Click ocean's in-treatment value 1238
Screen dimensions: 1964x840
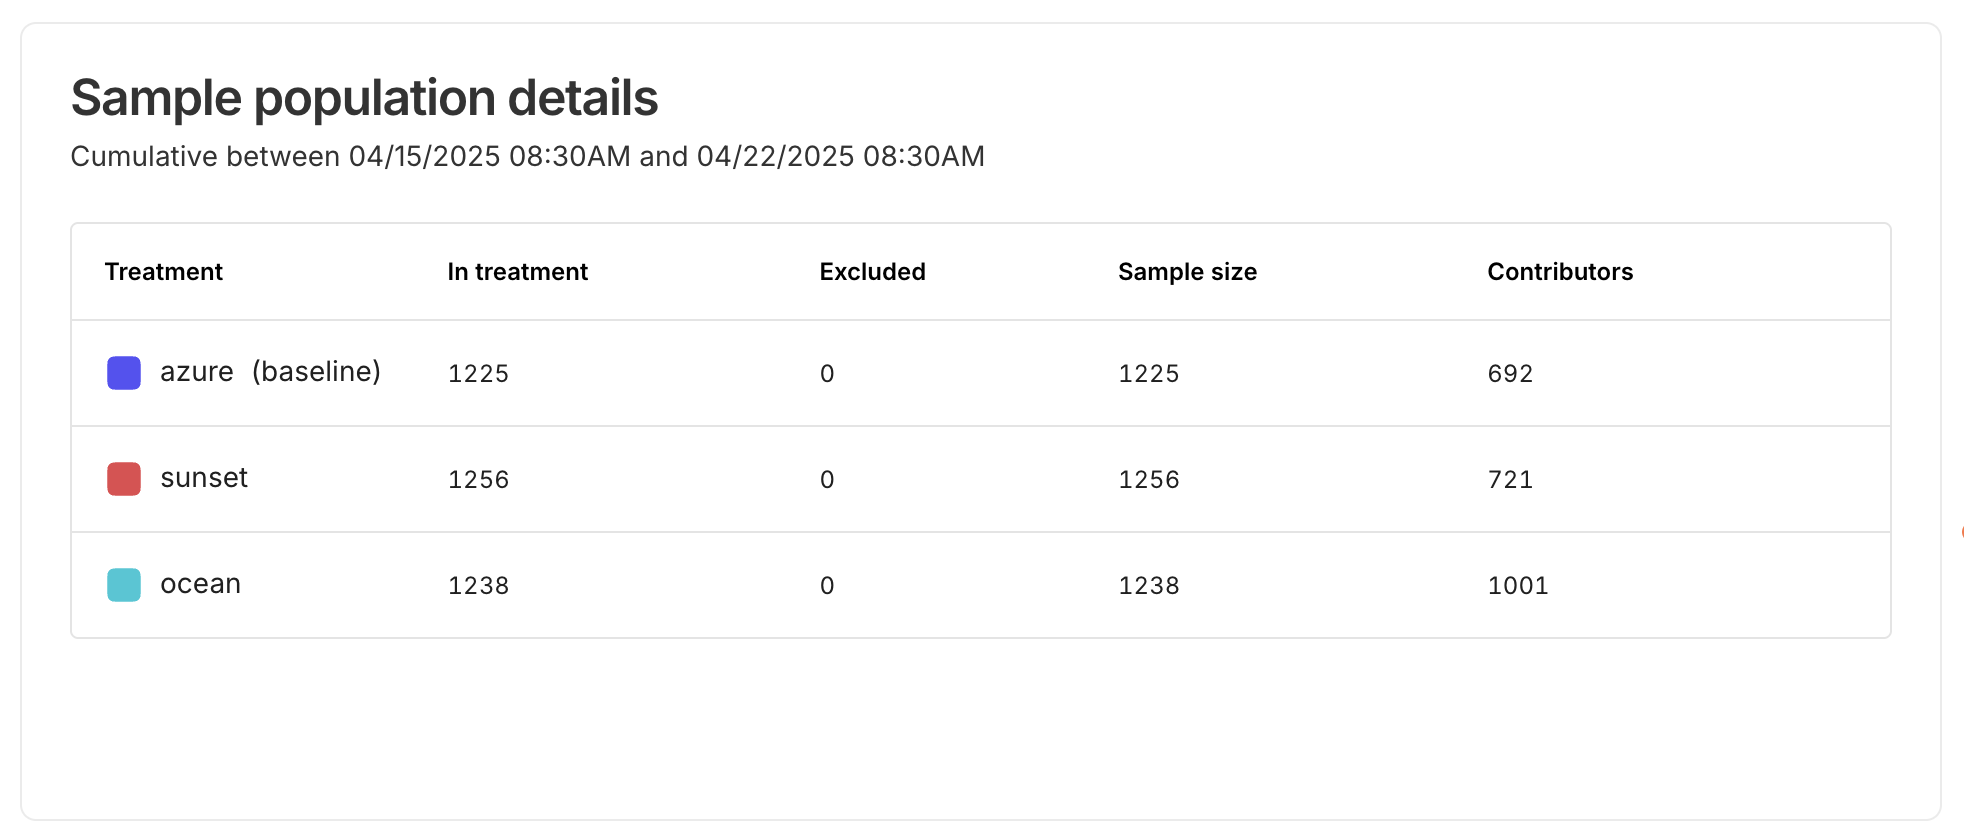[478, 586]
